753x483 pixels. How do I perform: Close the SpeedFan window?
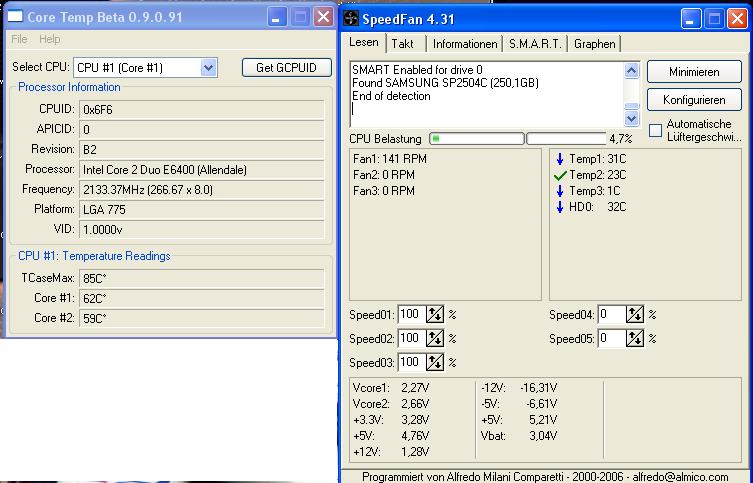(x=737, y=19)
